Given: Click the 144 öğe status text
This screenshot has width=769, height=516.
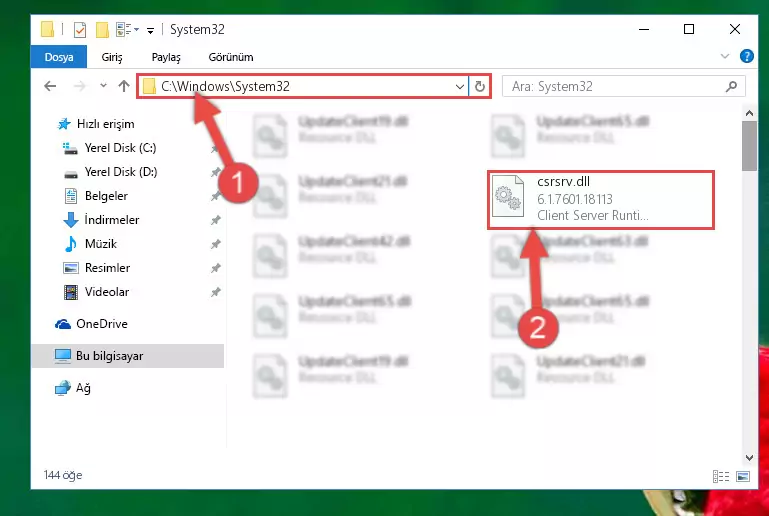Looking at the screenshot, I should click(63, 475).
